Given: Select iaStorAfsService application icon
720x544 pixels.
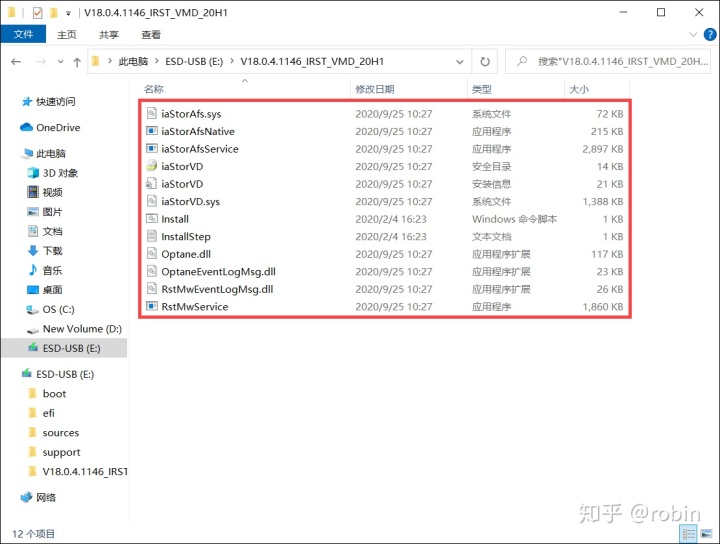Looking at the screenshot, I should tap(152, 148).
